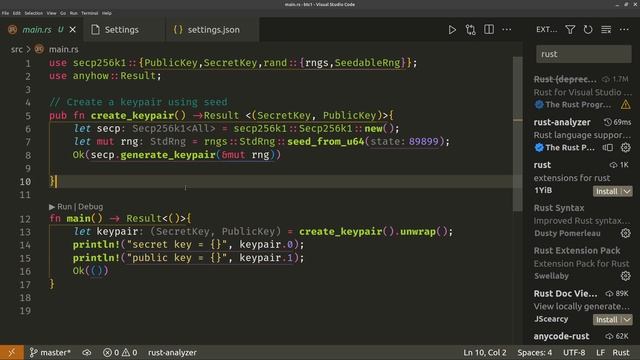Open the Terminal menu
640x360 pixels.
tap(89, 13)
